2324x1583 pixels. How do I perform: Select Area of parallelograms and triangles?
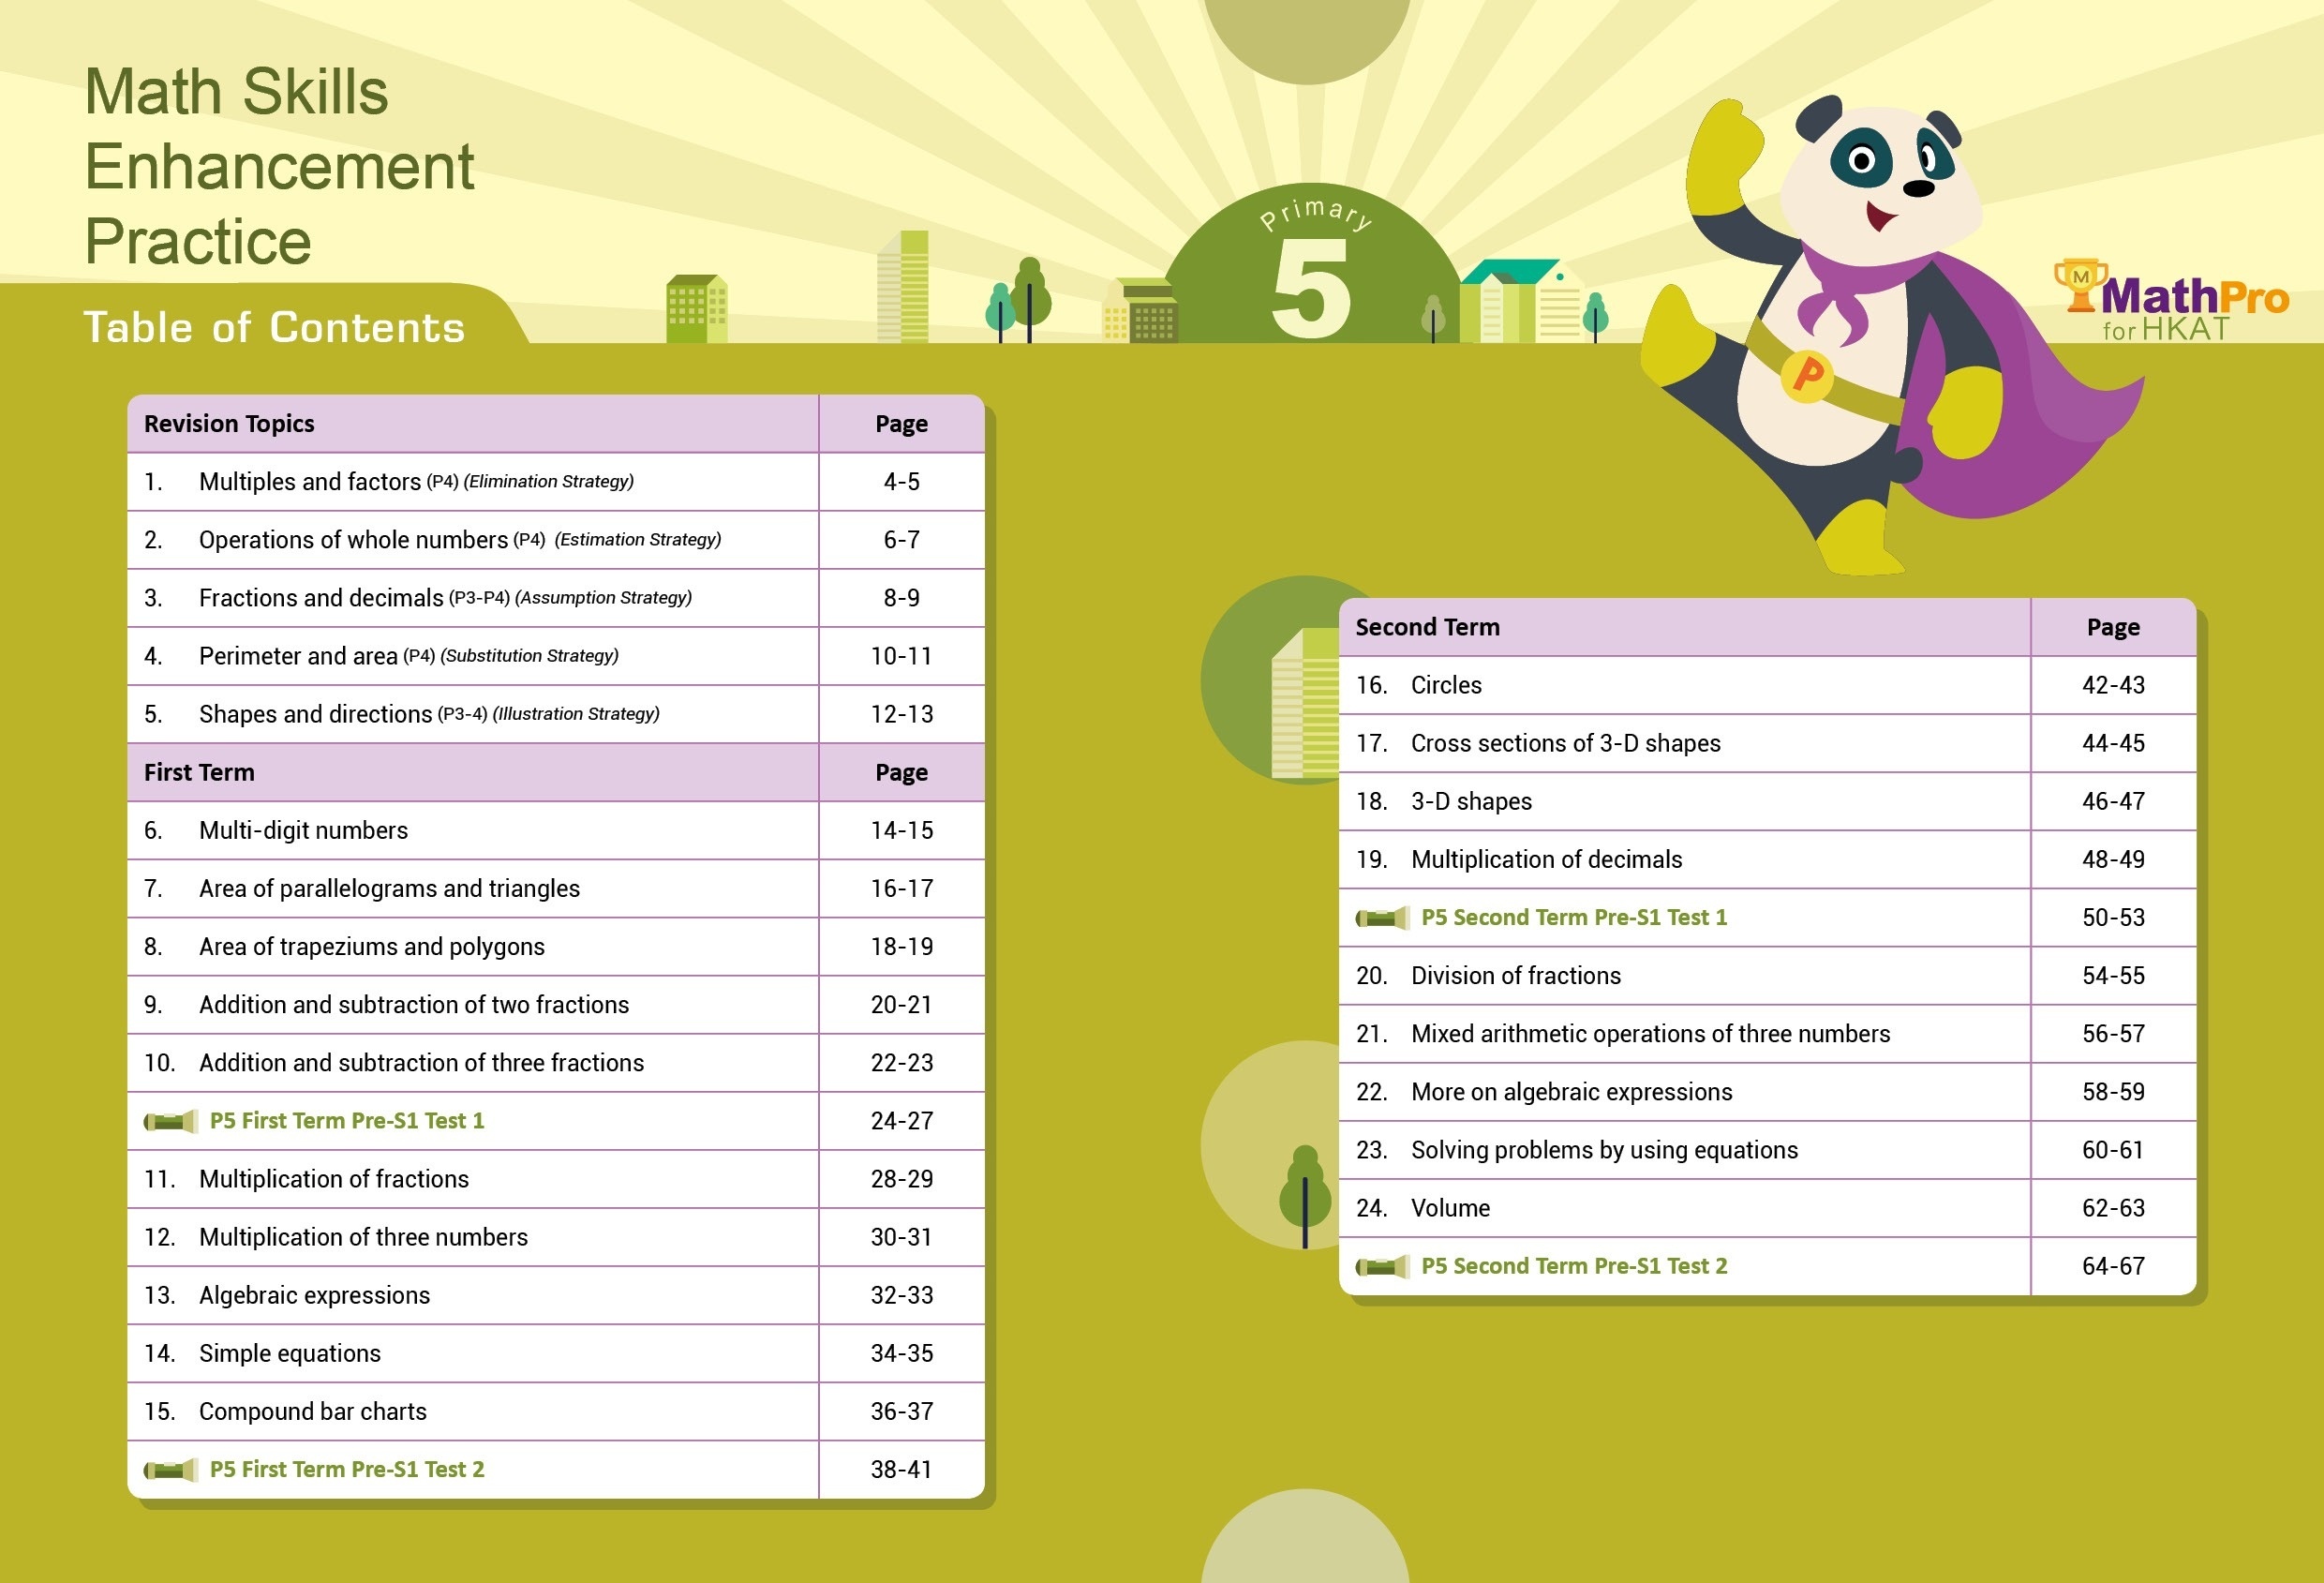tap(389, 888)
